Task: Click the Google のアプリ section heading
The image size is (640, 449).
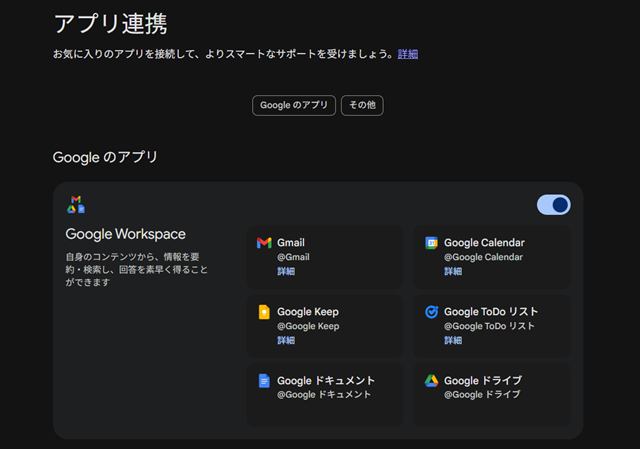Action: tap(105, 157)
